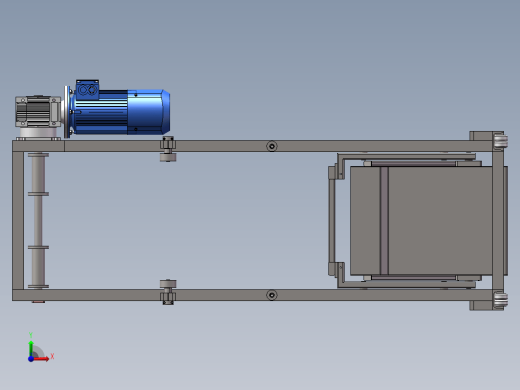Select the vertical strip across the carriage box

(x=384, y=221)
